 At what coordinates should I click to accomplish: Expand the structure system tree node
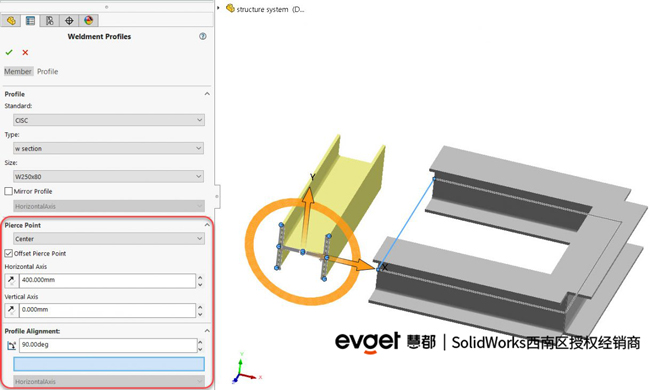click(218, 8)
